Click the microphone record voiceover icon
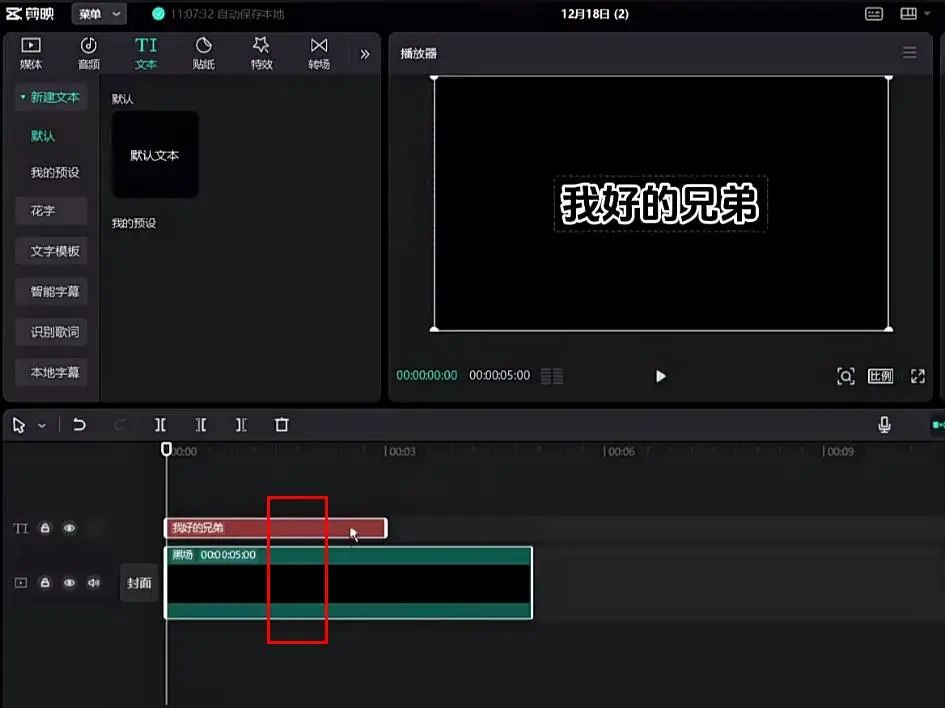 point(884,425)
